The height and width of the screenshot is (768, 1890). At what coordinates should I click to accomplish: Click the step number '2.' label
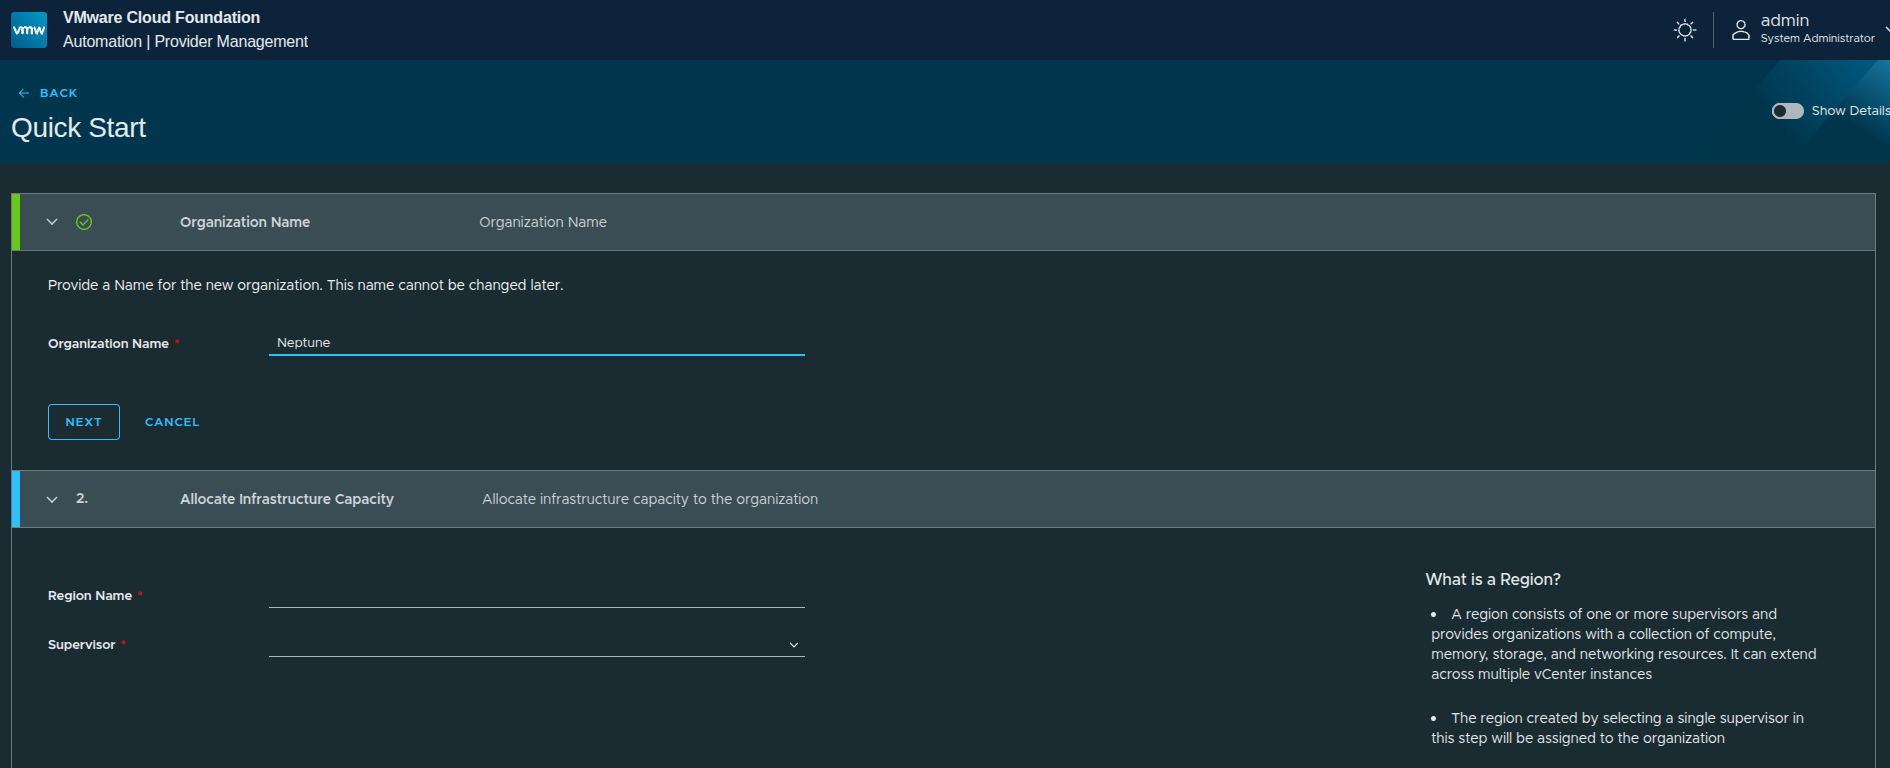82,498
